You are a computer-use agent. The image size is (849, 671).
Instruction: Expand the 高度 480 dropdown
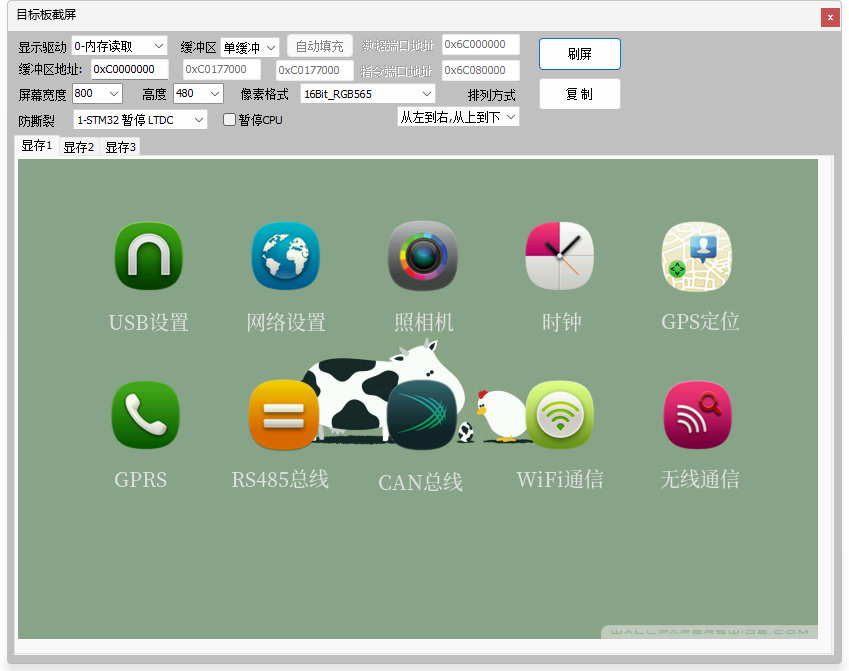(x=198, y=94)
